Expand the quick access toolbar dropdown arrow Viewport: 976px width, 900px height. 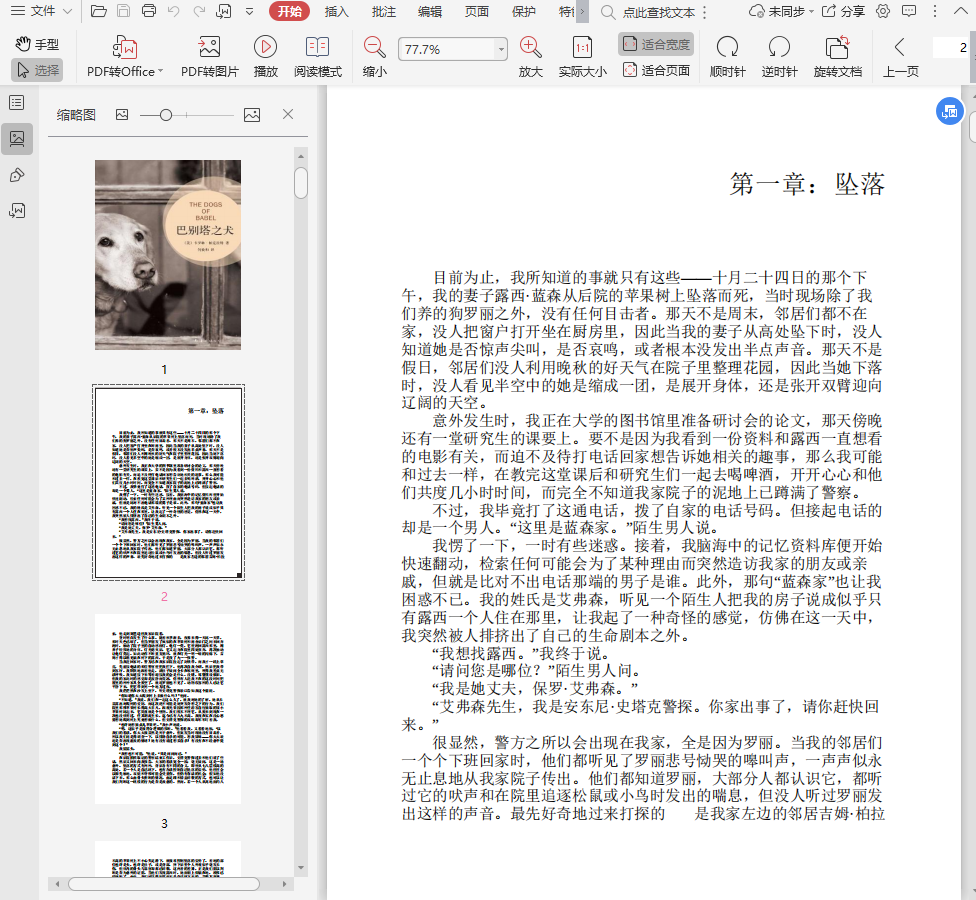250,11
